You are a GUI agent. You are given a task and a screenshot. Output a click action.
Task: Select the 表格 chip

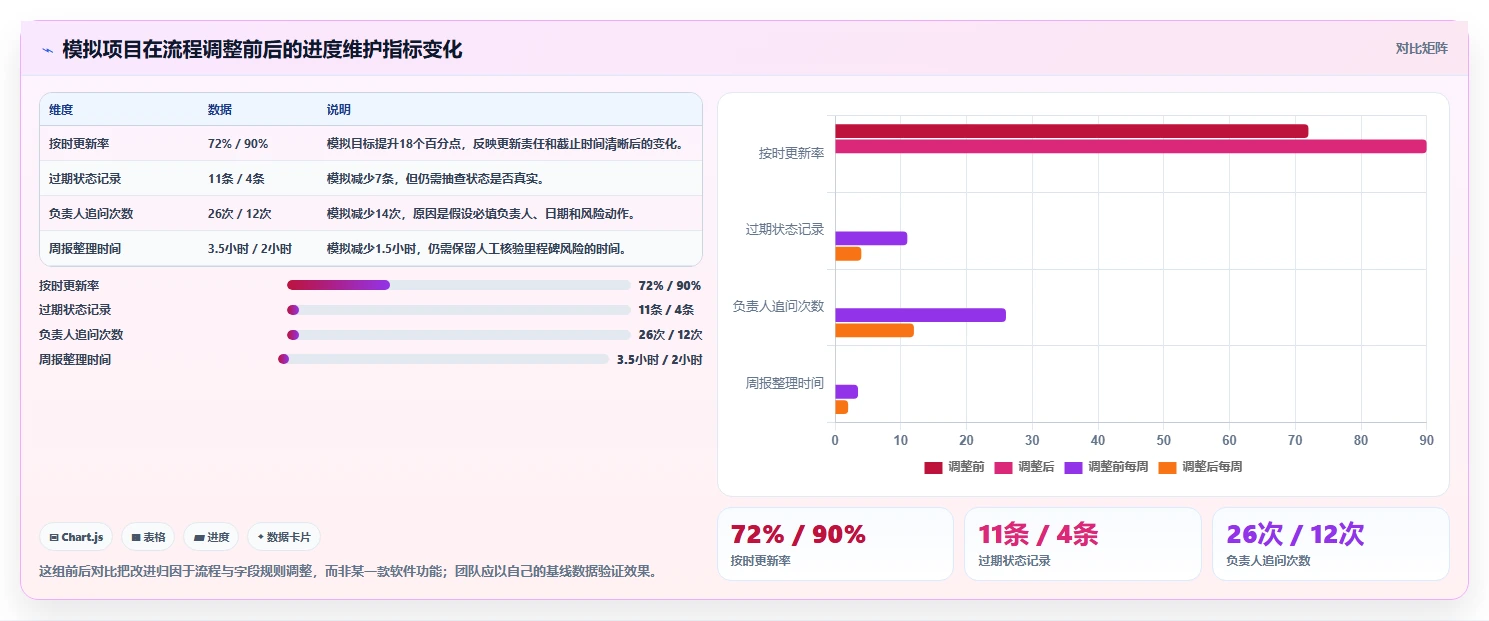pos(148,537)
